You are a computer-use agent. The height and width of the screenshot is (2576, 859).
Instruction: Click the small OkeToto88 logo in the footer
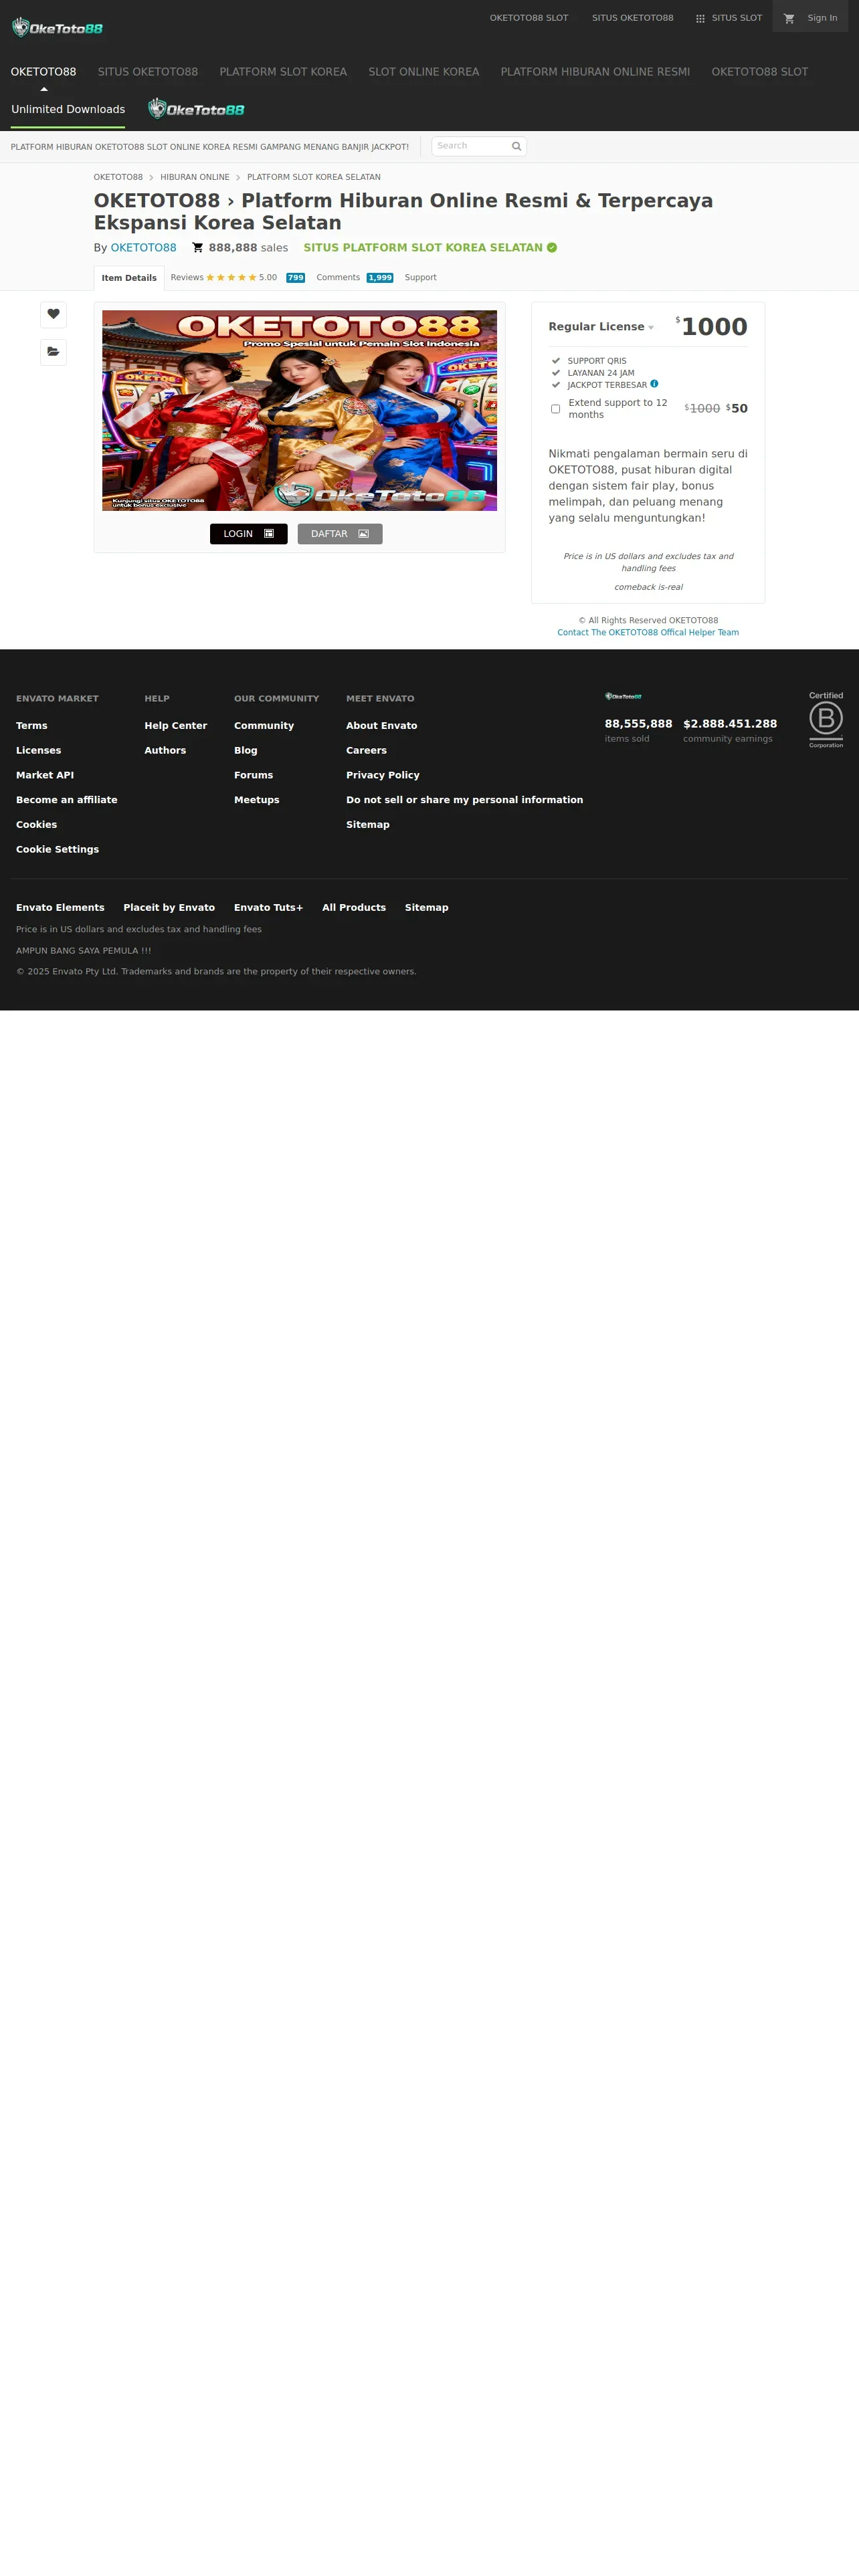click(623, 696)
